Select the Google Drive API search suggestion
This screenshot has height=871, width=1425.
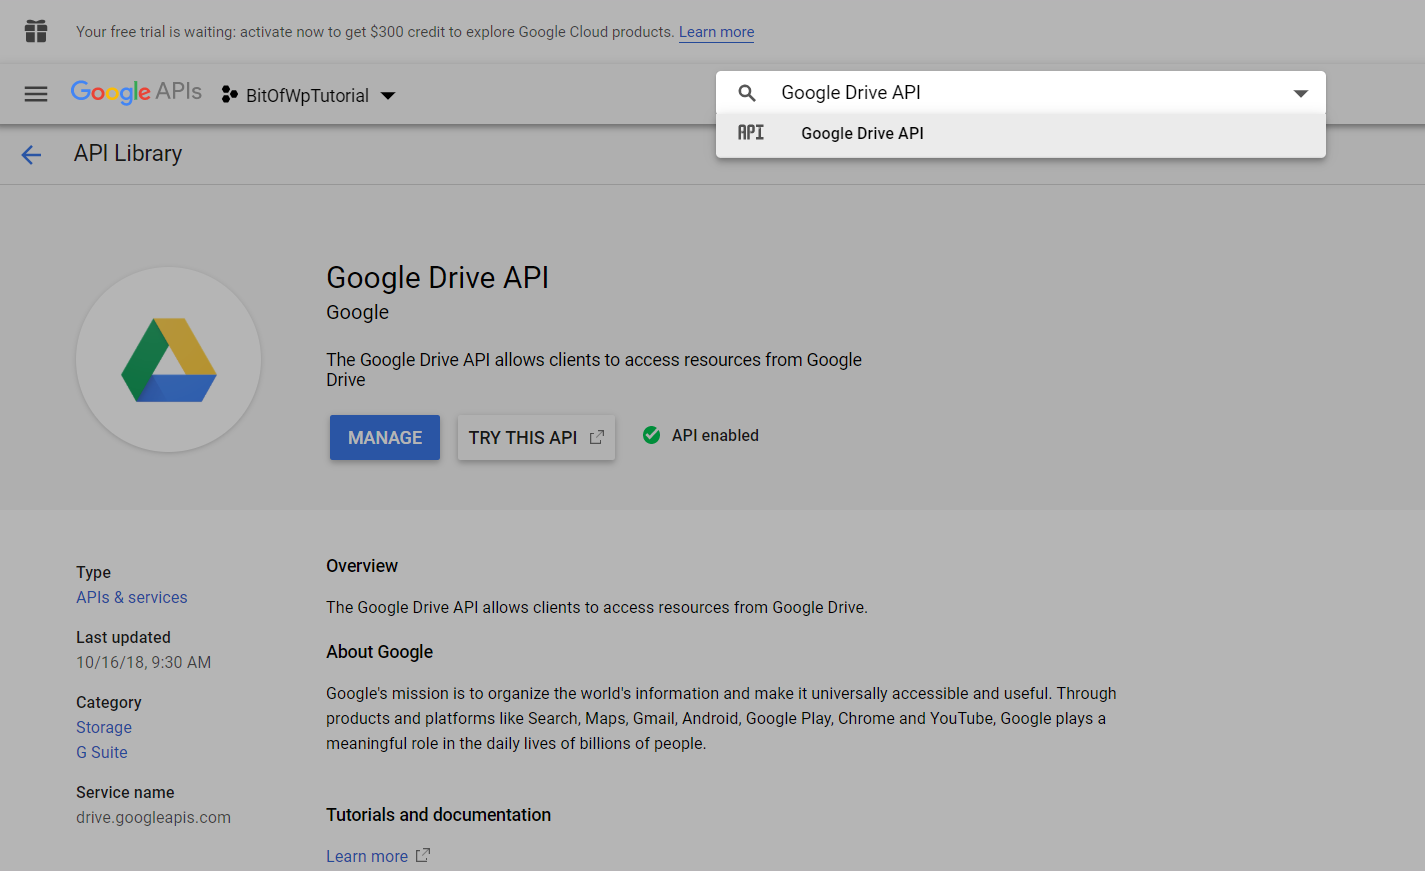click(862, 134)
